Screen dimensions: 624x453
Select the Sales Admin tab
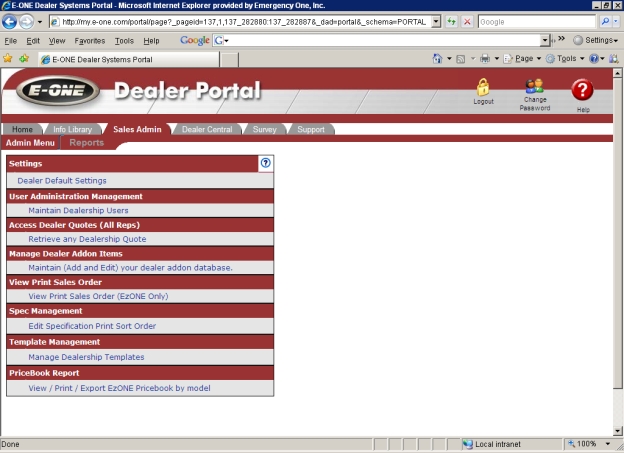click(137, 129)
